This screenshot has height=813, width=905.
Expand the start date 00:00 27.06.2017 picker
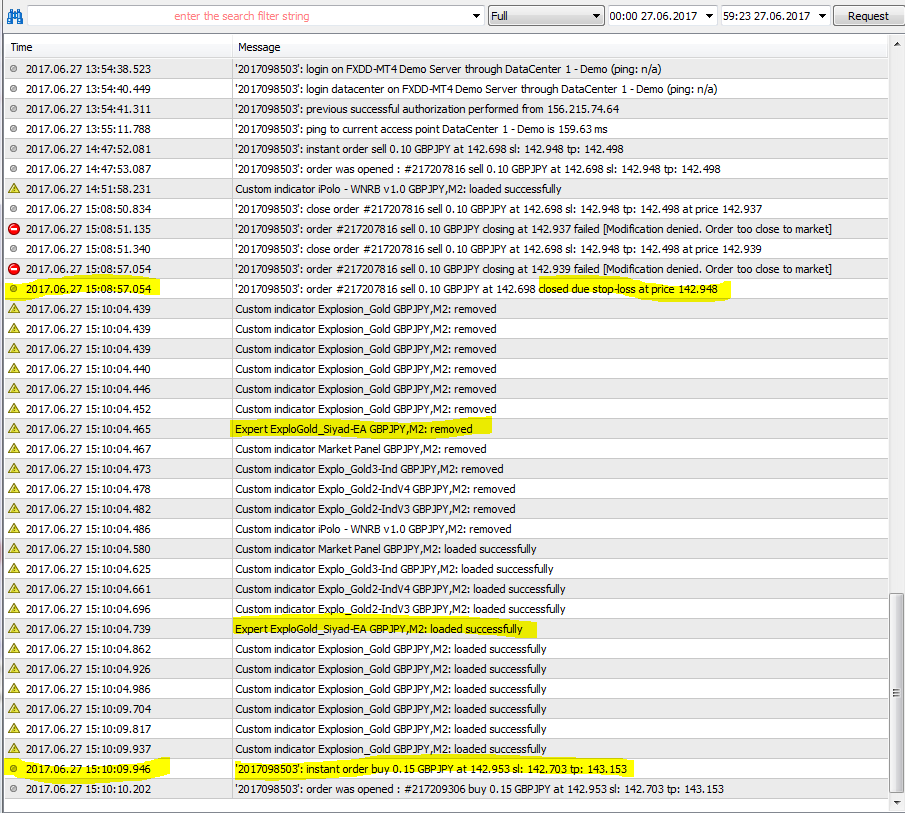tap(710, 16)
